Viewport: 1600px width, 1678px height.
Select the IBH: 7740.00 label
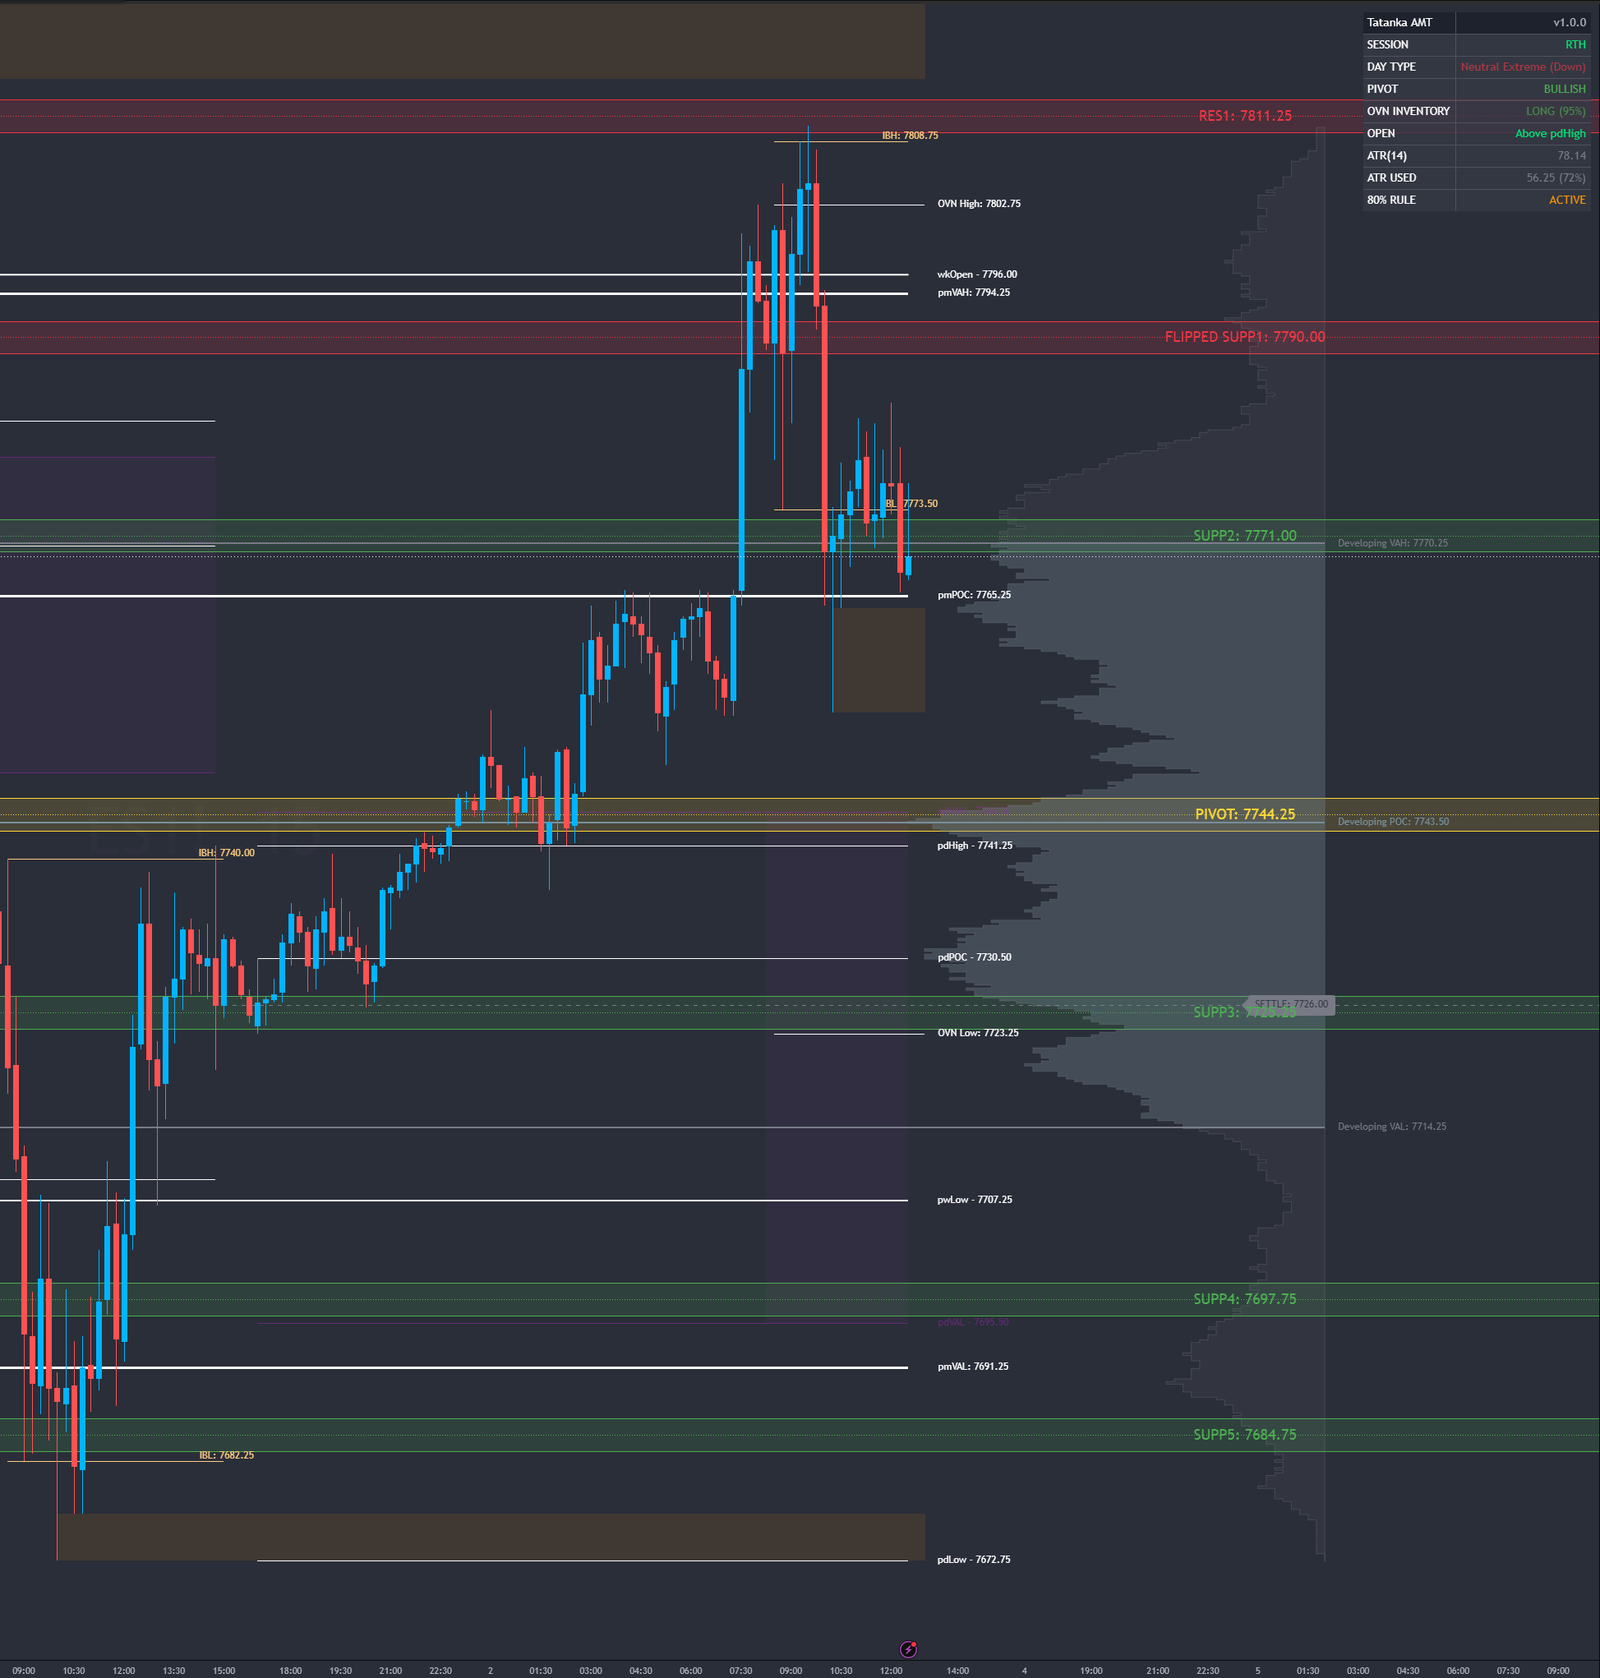226,853
